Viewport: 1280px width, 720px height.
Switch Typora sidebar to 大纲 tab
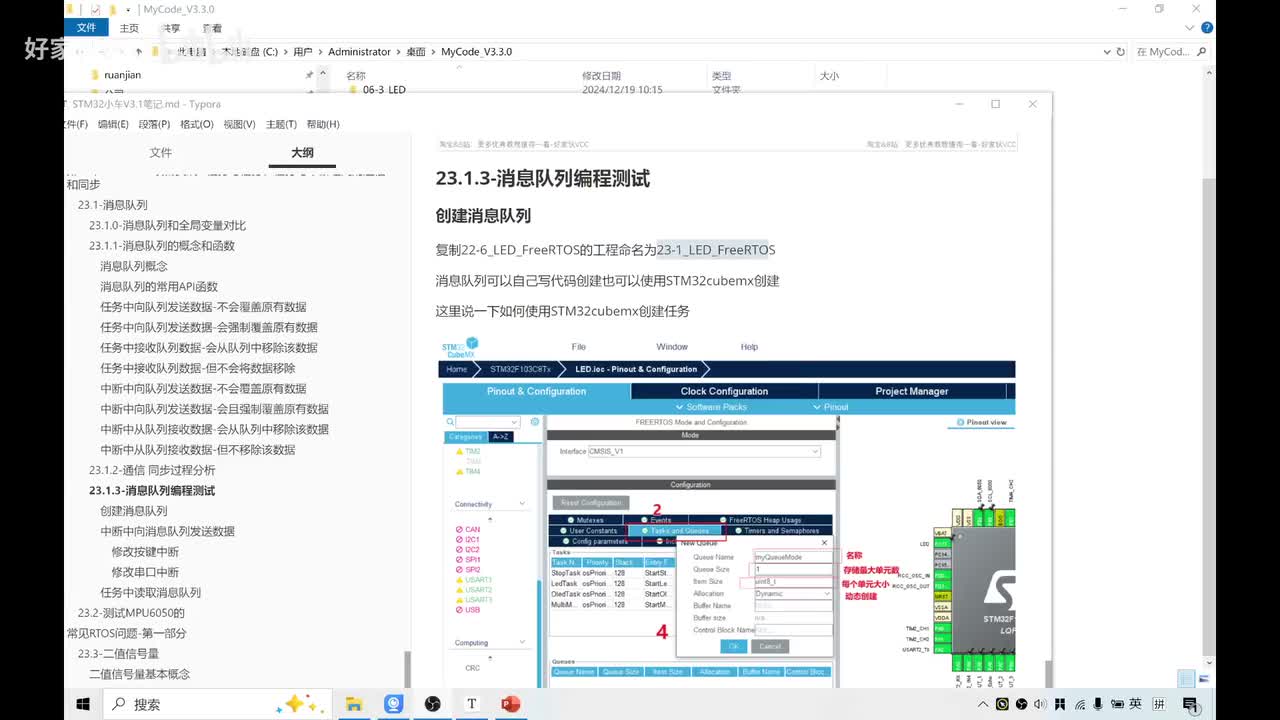point(302,153)
